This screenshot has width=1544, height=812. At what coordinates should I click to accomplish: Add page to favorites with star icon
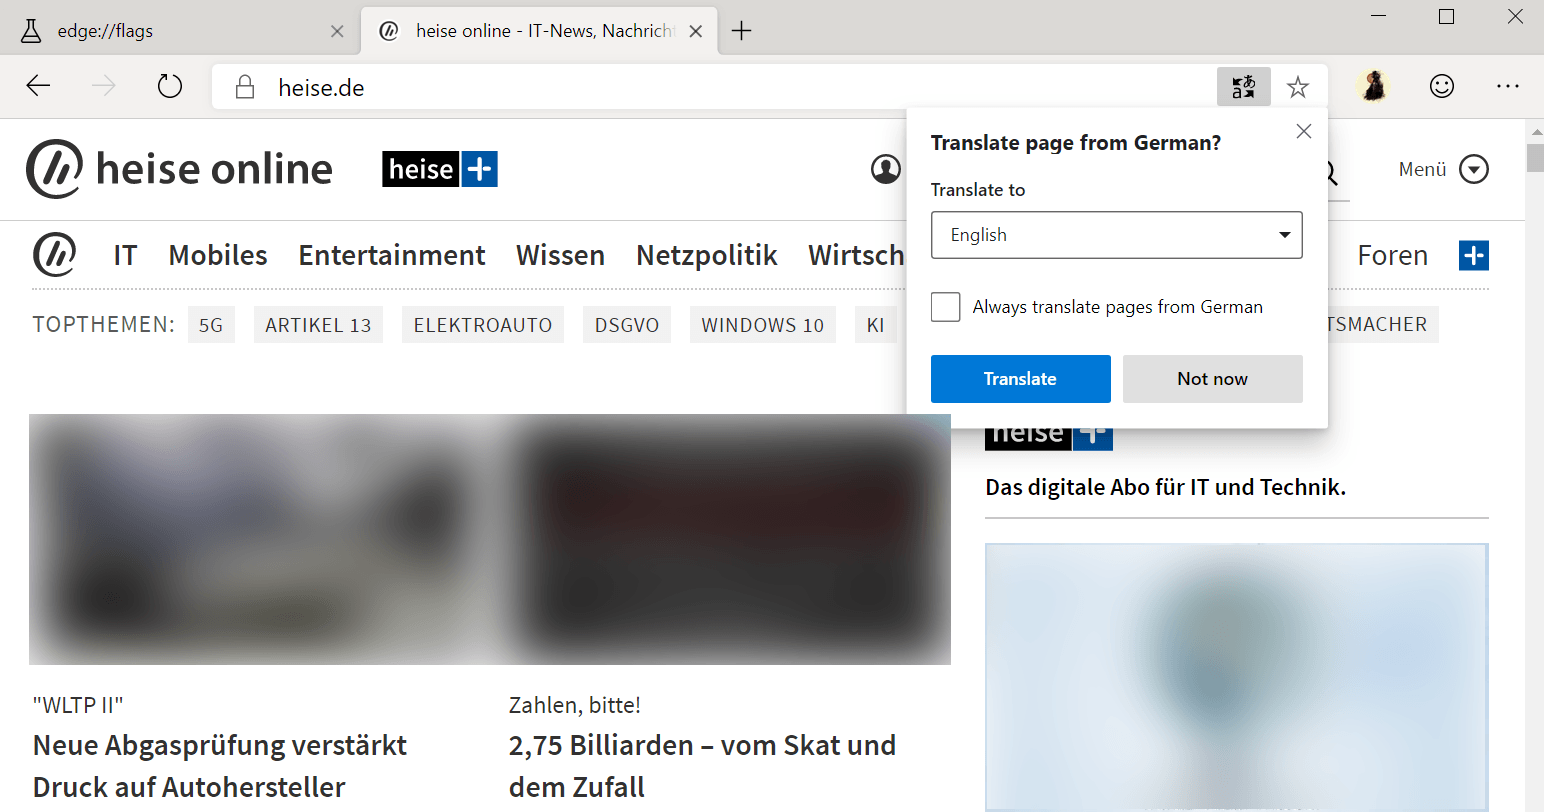click(1298, 87)
